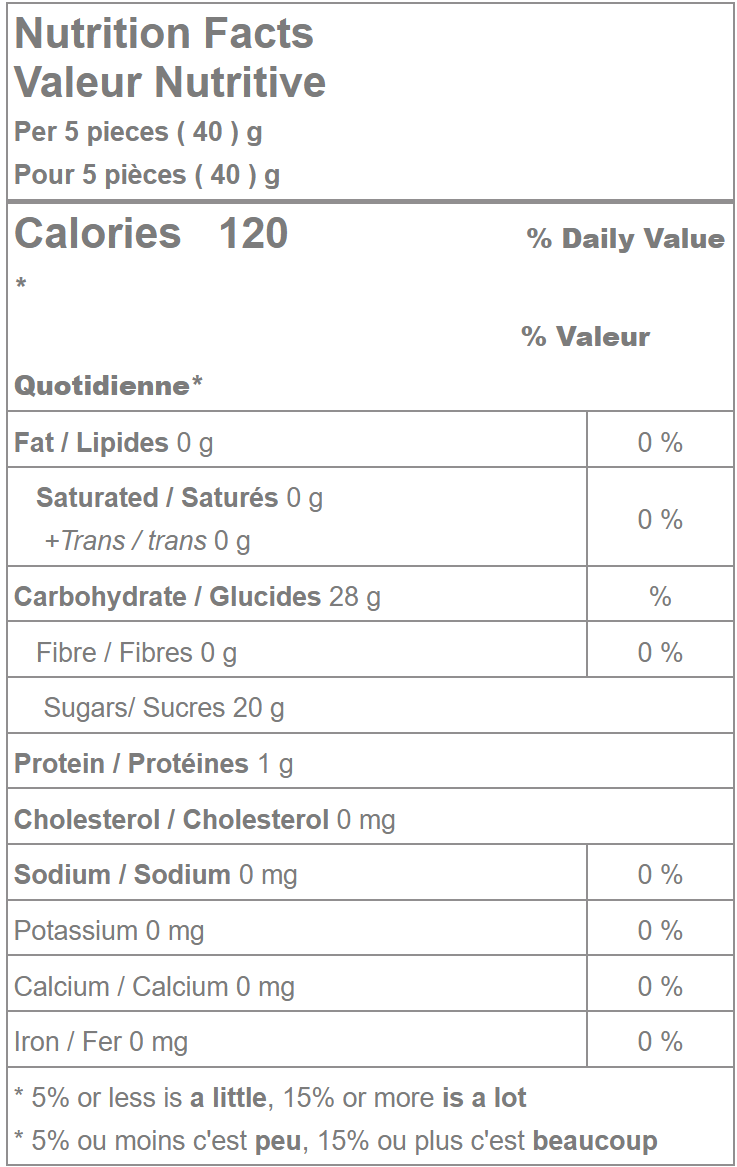Click the Cholesterol 0 mg row
Viewport: 737px width, 1167px height.
point(204,820)
